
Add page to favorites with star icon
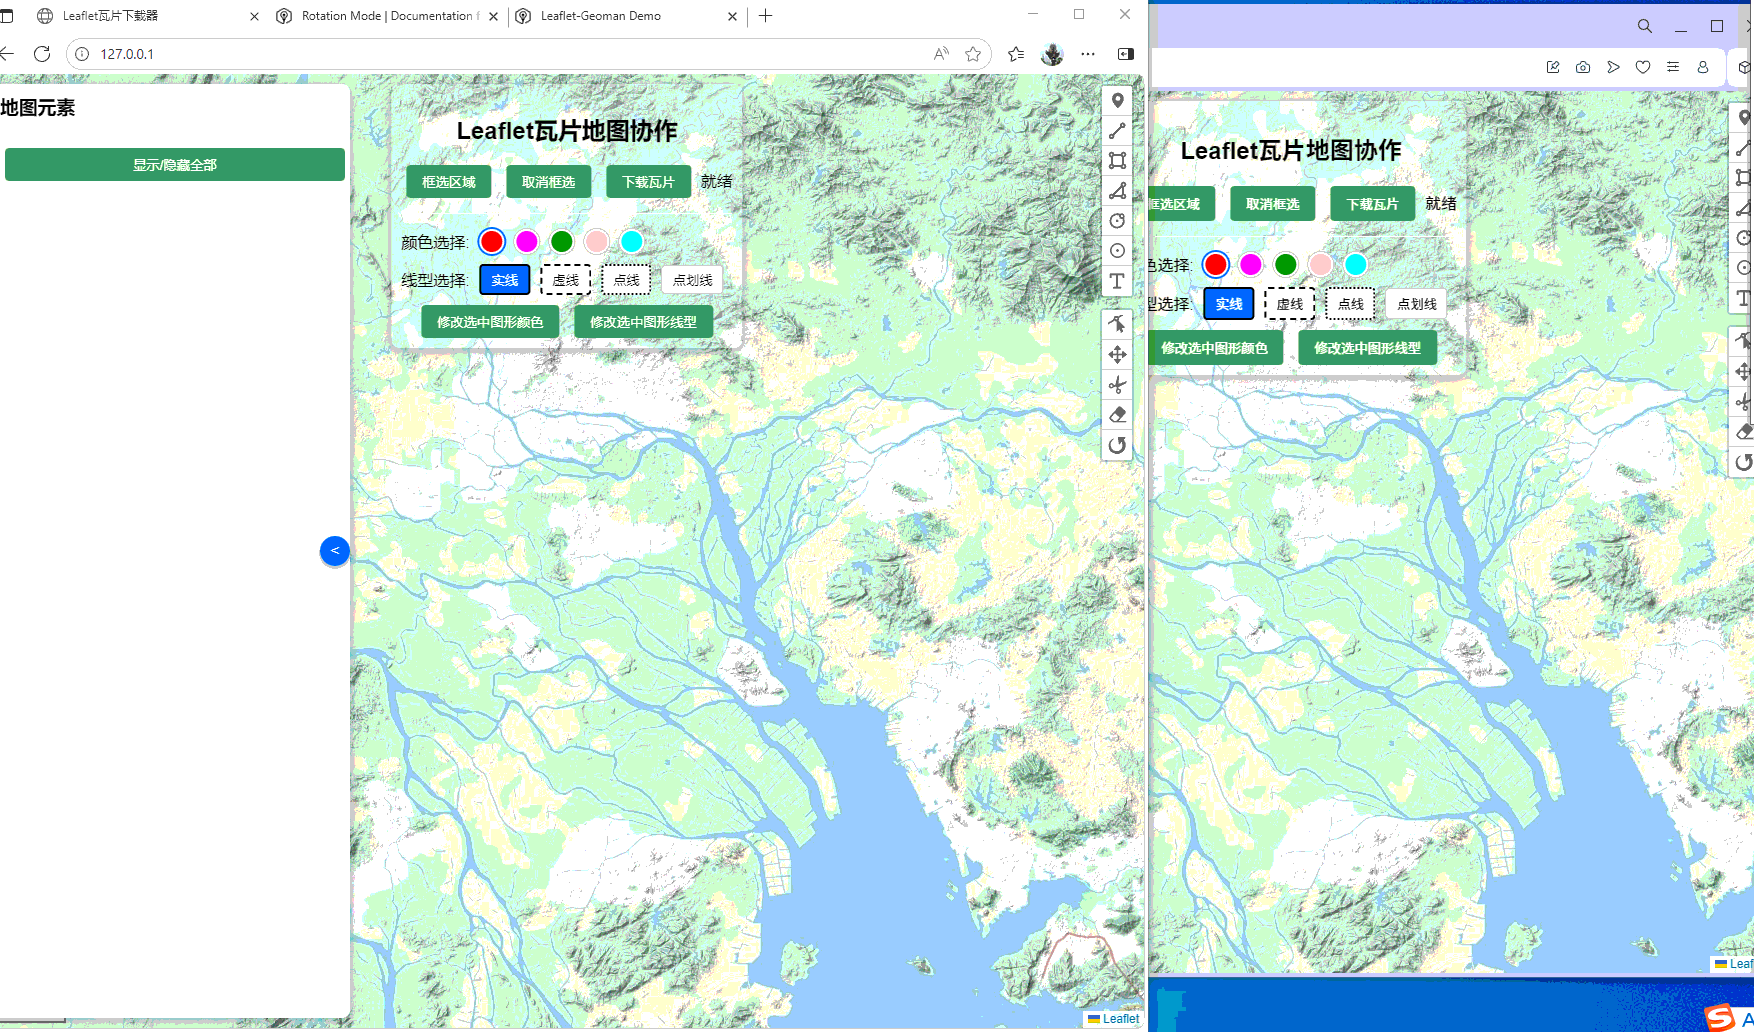click(973, 54)
